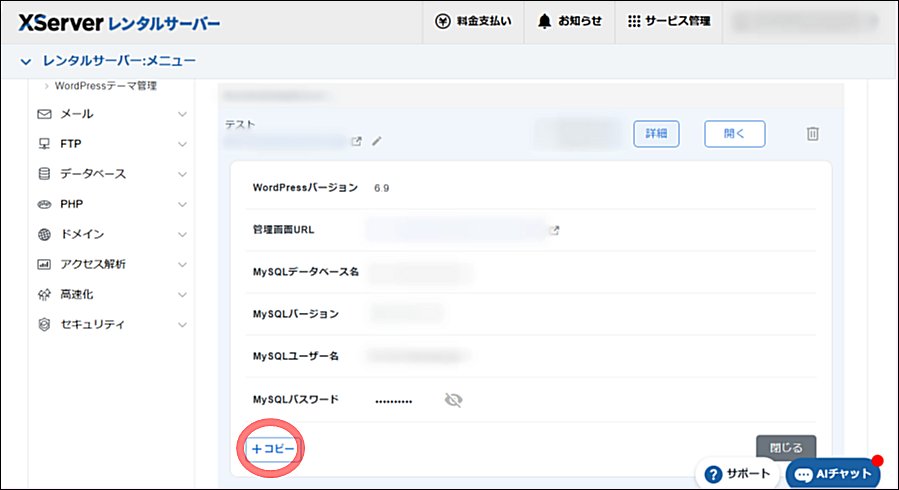Click the 高速化 speed icon
Viewport: 899px width, 490px height.
click(44, 295)
